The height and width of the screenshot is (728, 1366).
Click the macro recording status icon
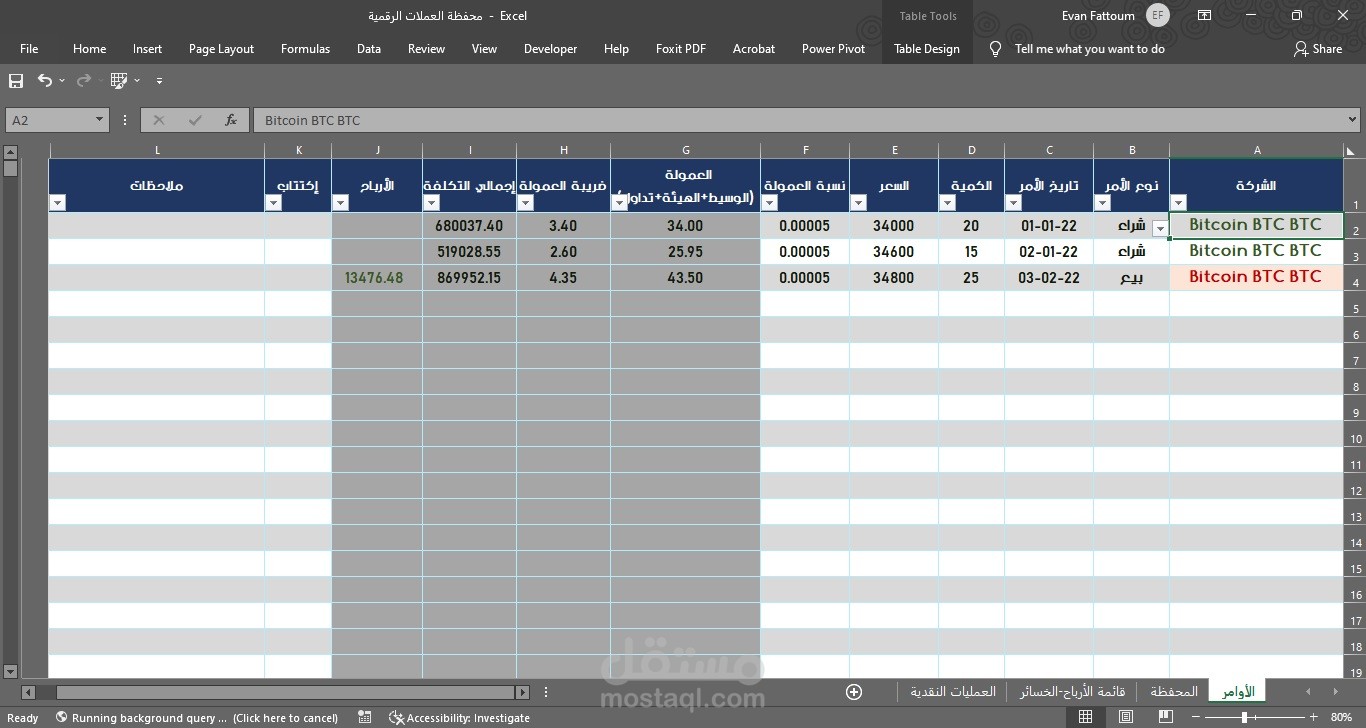pos(364,717)
